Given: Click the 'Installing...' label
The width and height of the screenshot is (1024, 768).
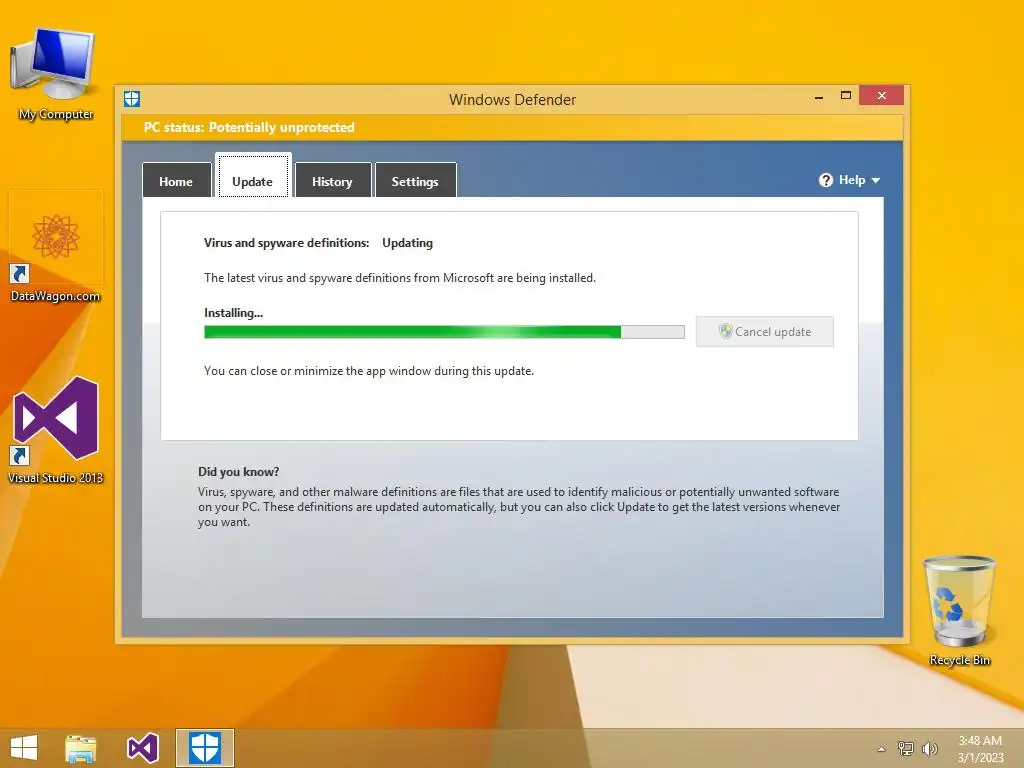Looking at the screenshot, I should tap(233, 313).
